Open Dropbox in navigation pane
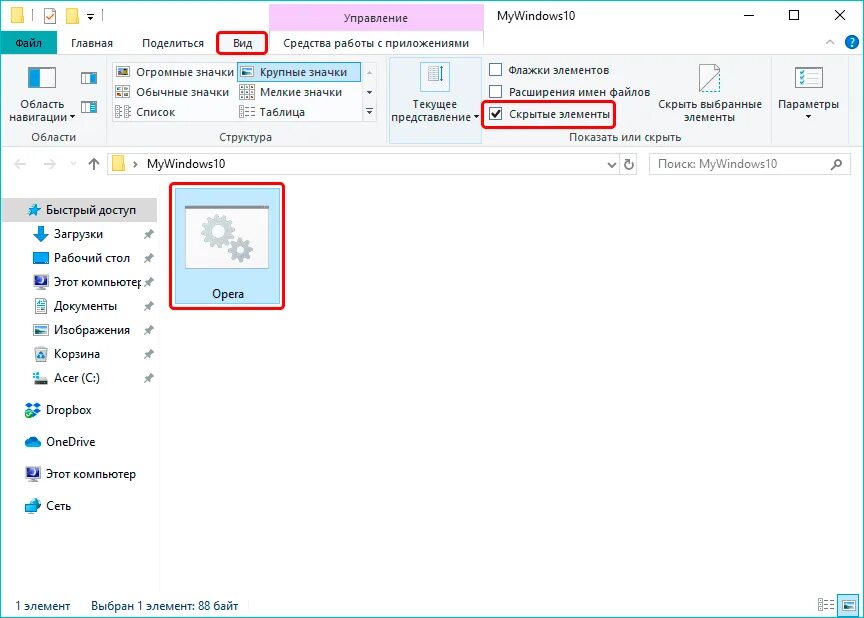The height and width of the screenshot is (618, 864). (x=68, y=410)
